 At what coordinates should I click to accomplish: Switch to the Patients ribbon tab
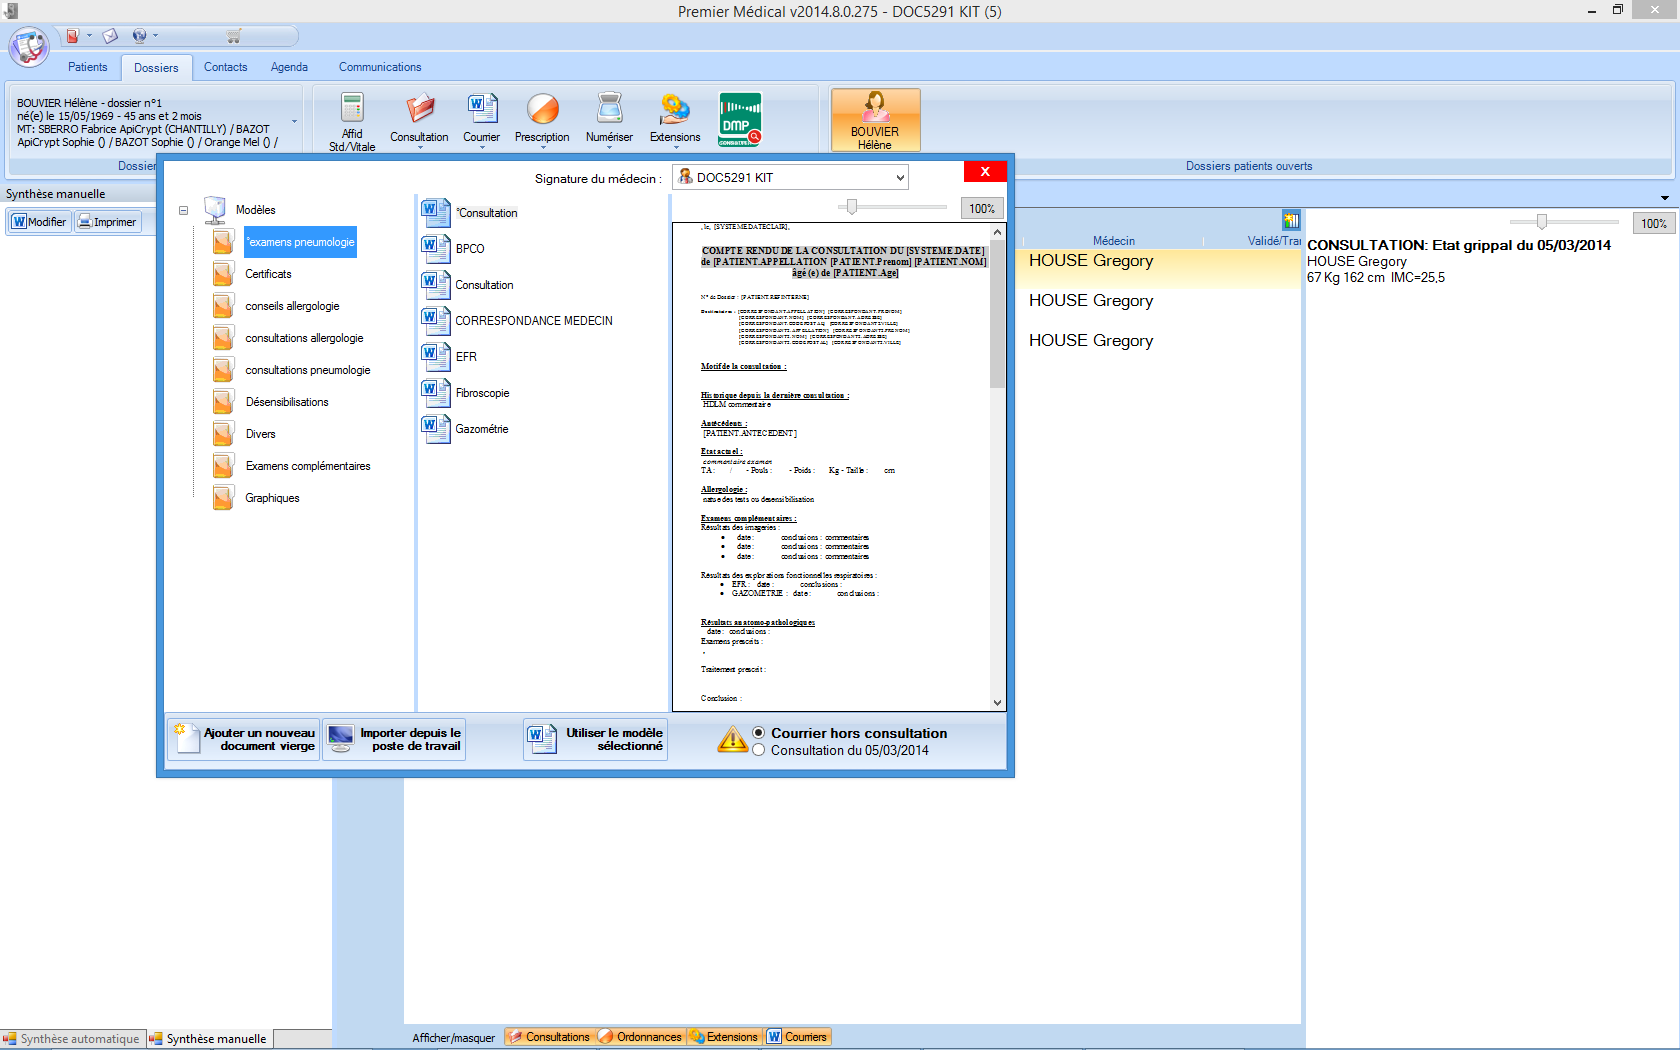88,67
